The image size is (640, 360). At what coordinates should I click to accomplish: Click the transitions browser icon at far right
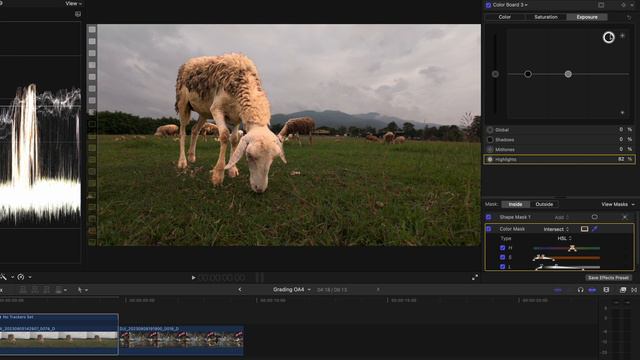pyautogui.click(x=634, y=290)
